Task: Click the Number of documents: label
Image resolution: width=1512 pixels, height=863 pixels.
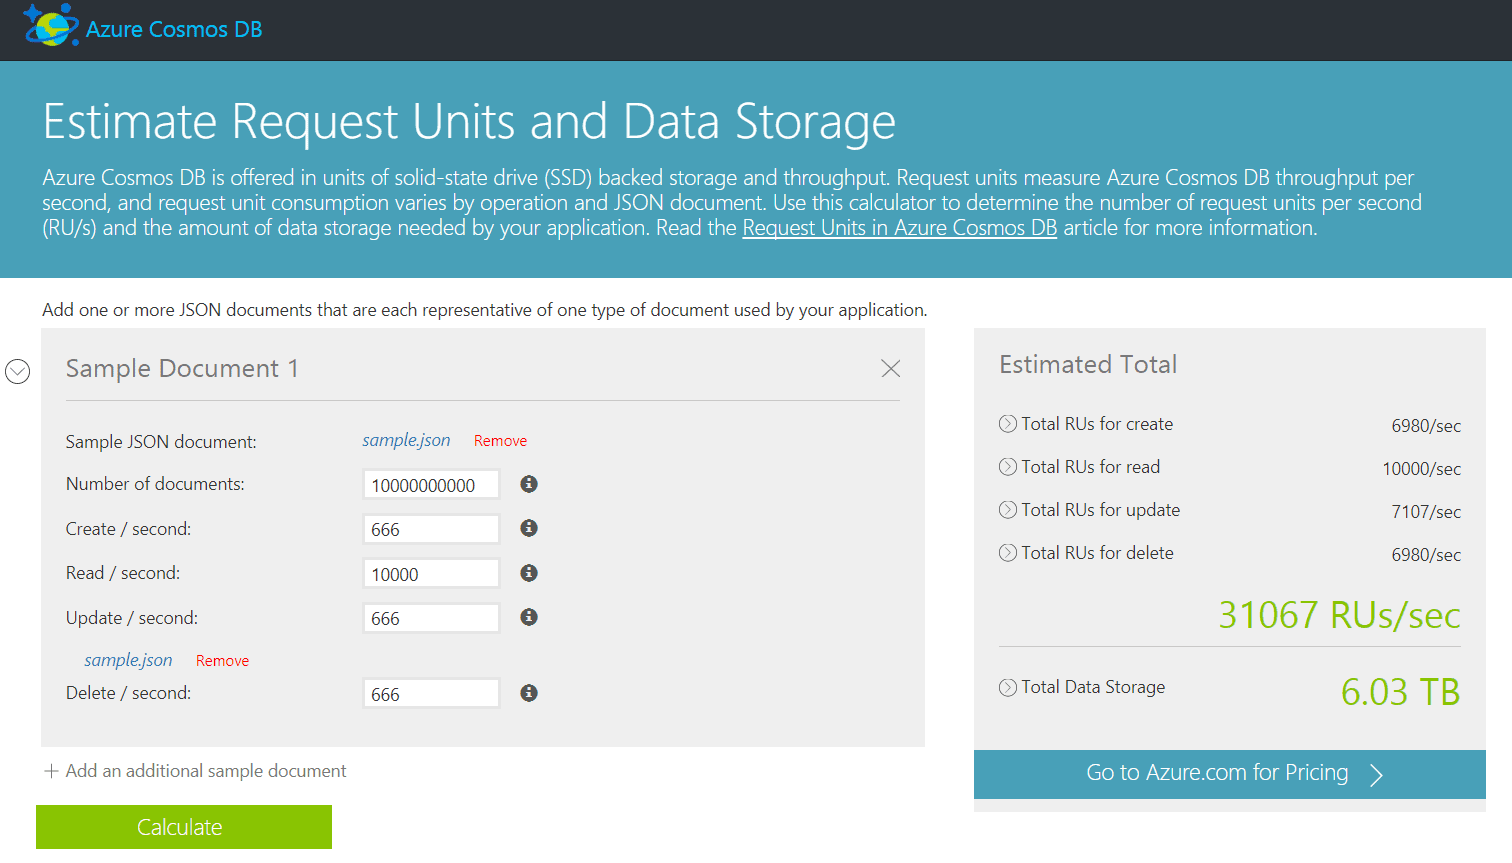Action: pyautogui.click(x=155, y=484)
